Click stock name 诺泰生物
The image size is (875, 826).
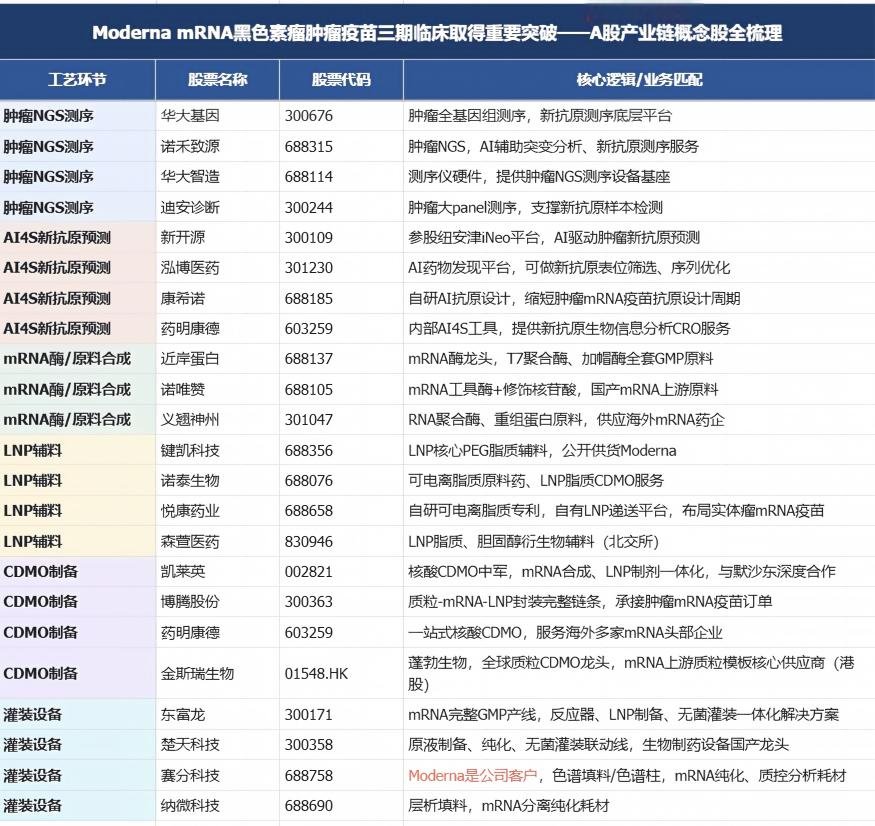point(190,481)
